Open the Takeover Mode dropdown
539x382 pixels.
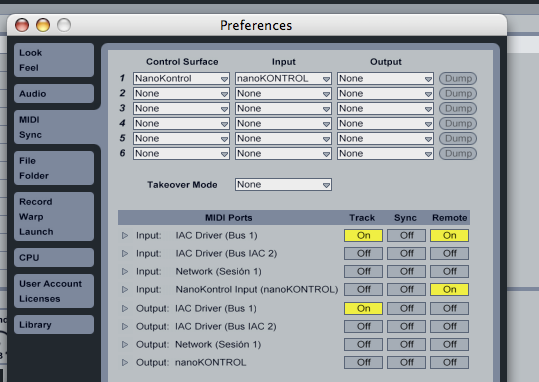click(283, 185)
